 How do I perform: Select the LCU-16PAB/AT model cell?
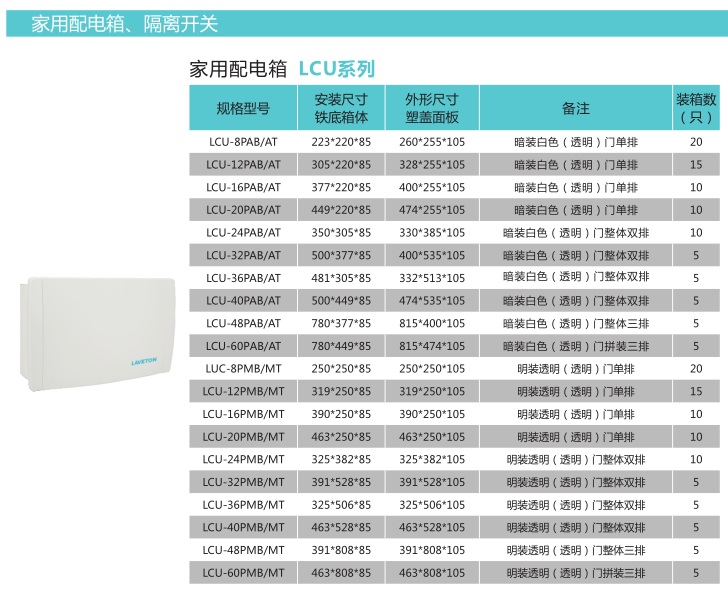click(243, 188)
